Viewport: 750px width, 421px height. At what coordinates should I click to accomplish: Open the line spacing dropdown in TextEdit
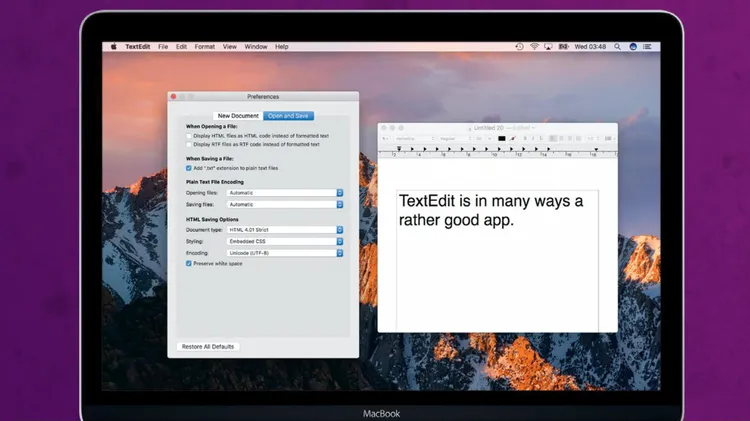click(593, 139)
